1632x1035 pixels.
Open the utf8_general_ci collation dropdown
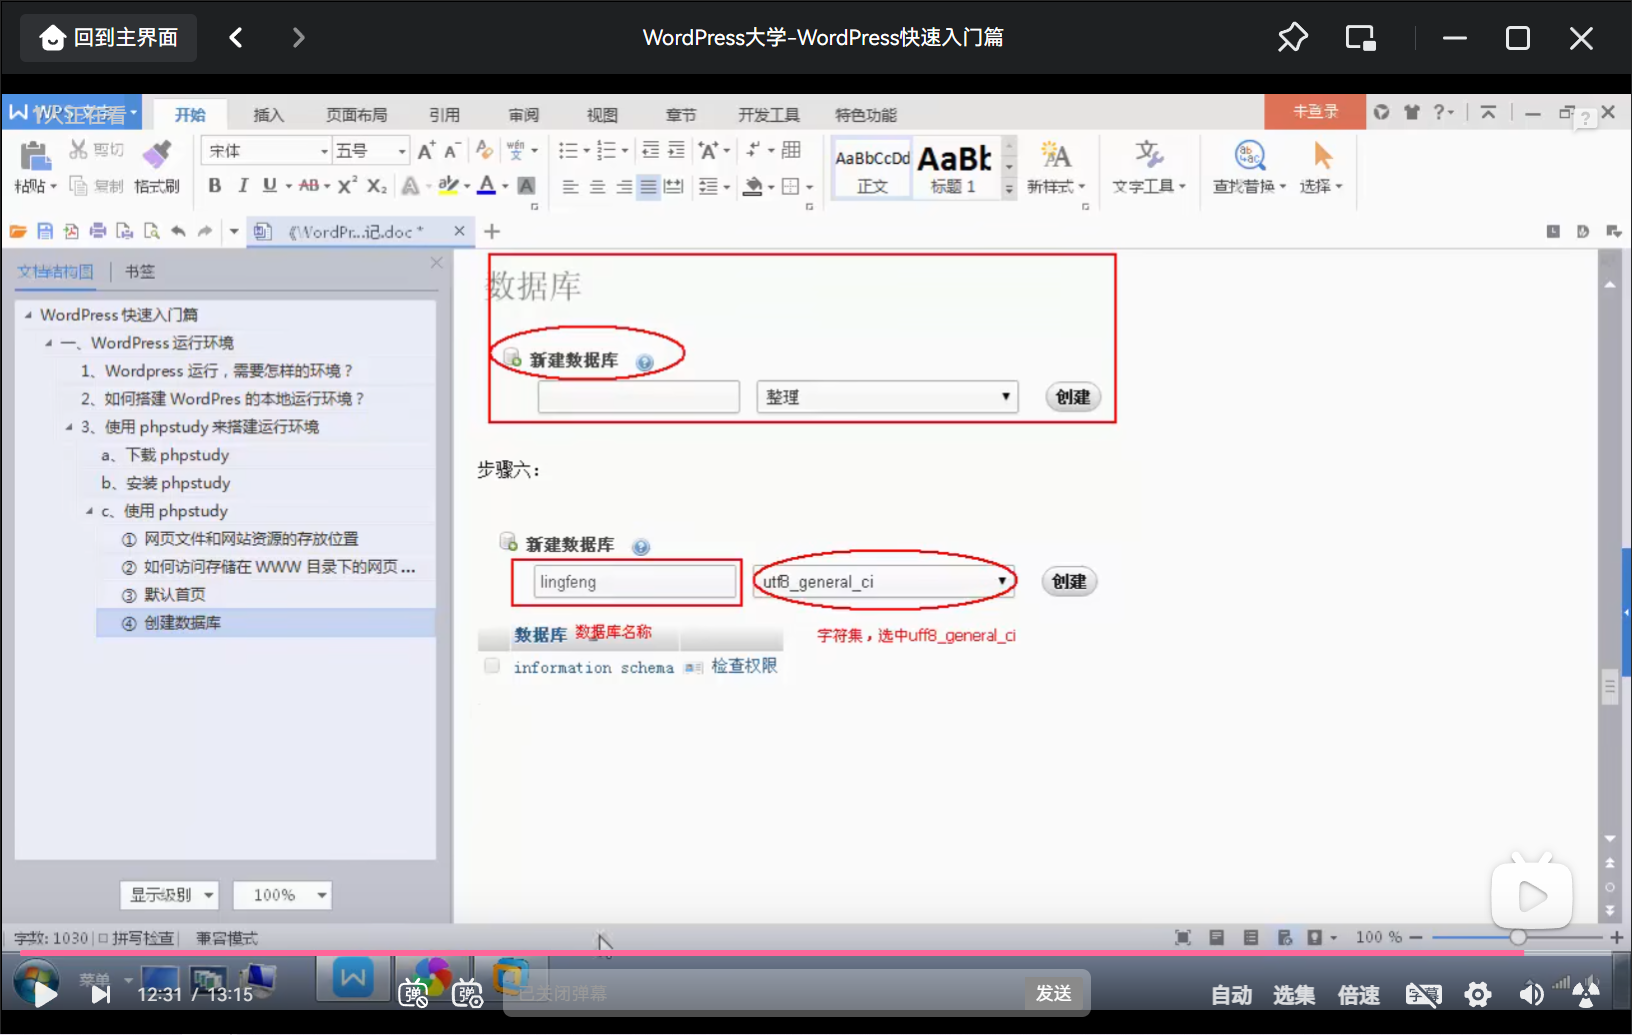(x=884, y=582)
